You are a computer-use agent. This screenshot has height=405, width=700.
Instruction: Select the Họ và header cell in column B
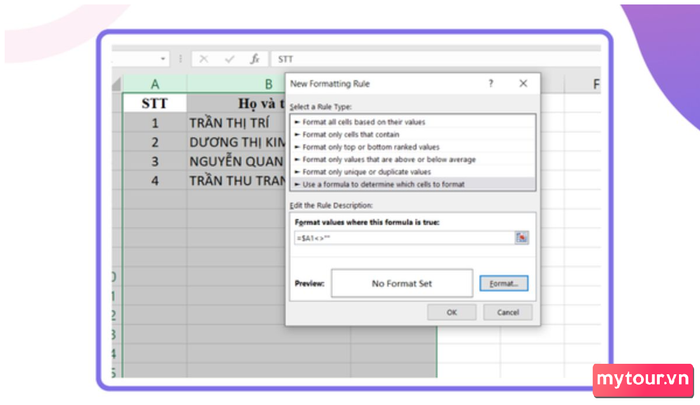(x=236, y=103)
